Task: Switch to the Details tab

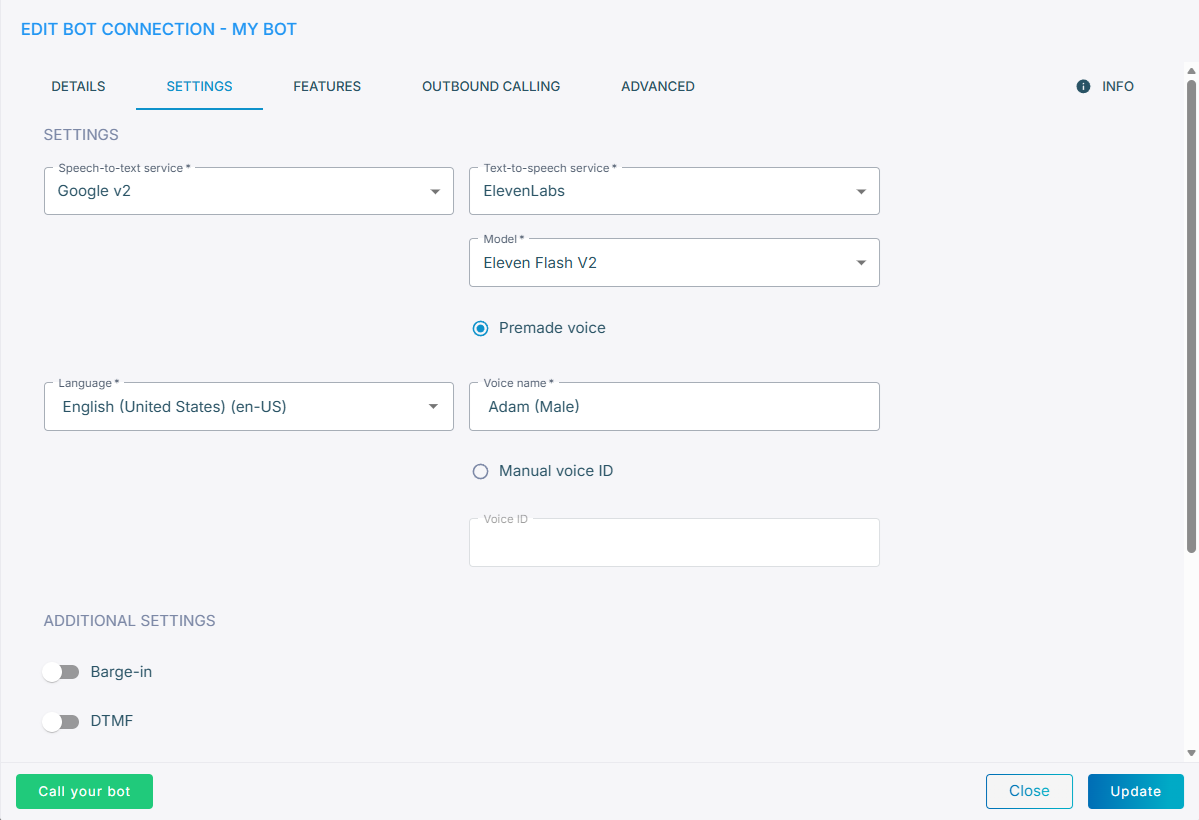Action: [78, 87]
